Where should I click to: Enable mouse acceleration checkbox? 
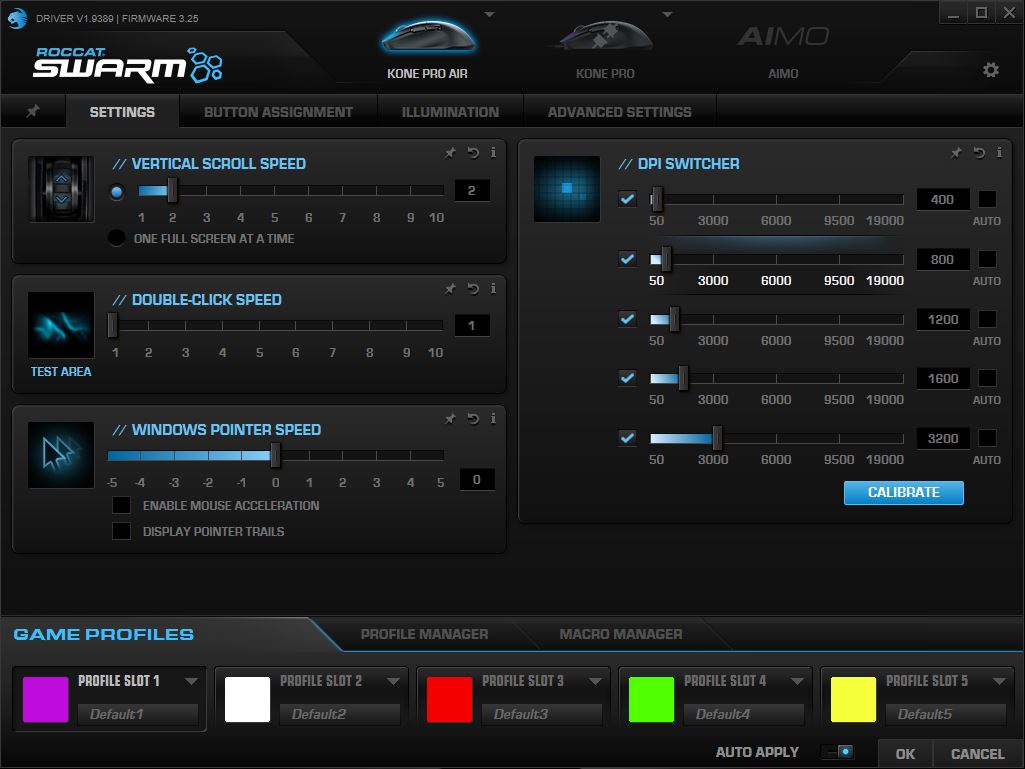pos(122,506)
